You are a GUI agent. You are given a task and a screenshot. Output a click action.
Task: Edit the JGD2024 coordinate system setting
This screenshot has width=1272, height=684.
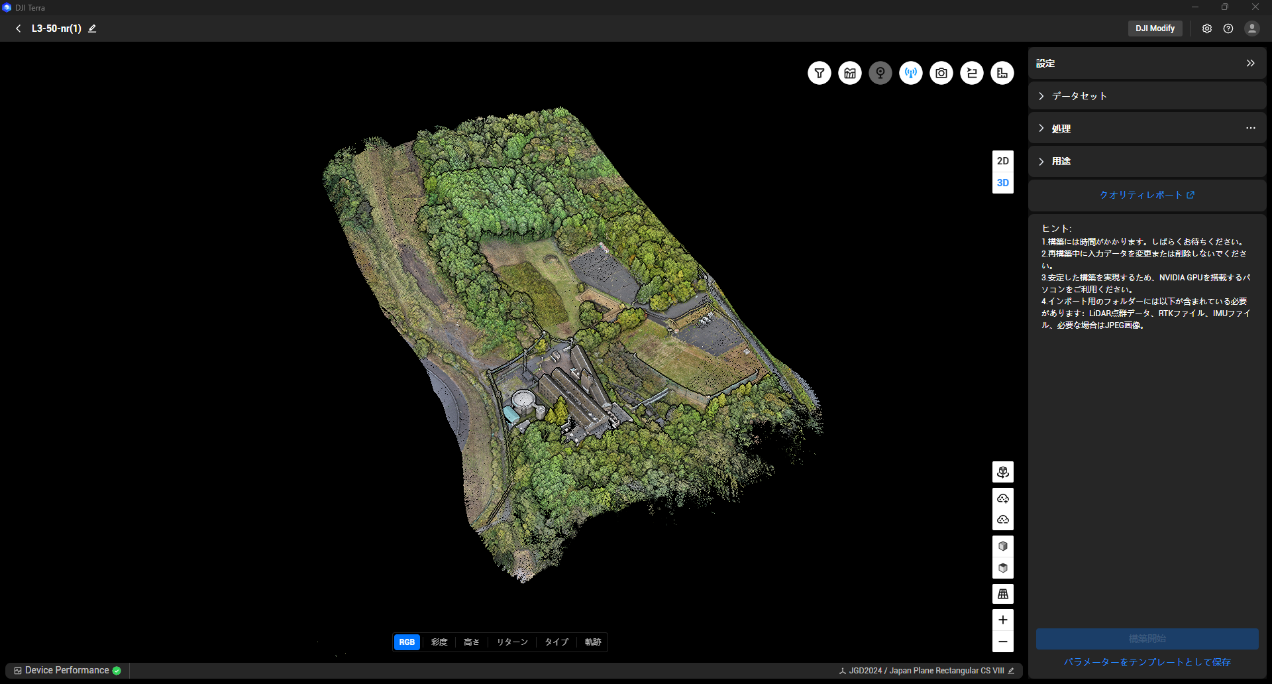click(1011, 671)
